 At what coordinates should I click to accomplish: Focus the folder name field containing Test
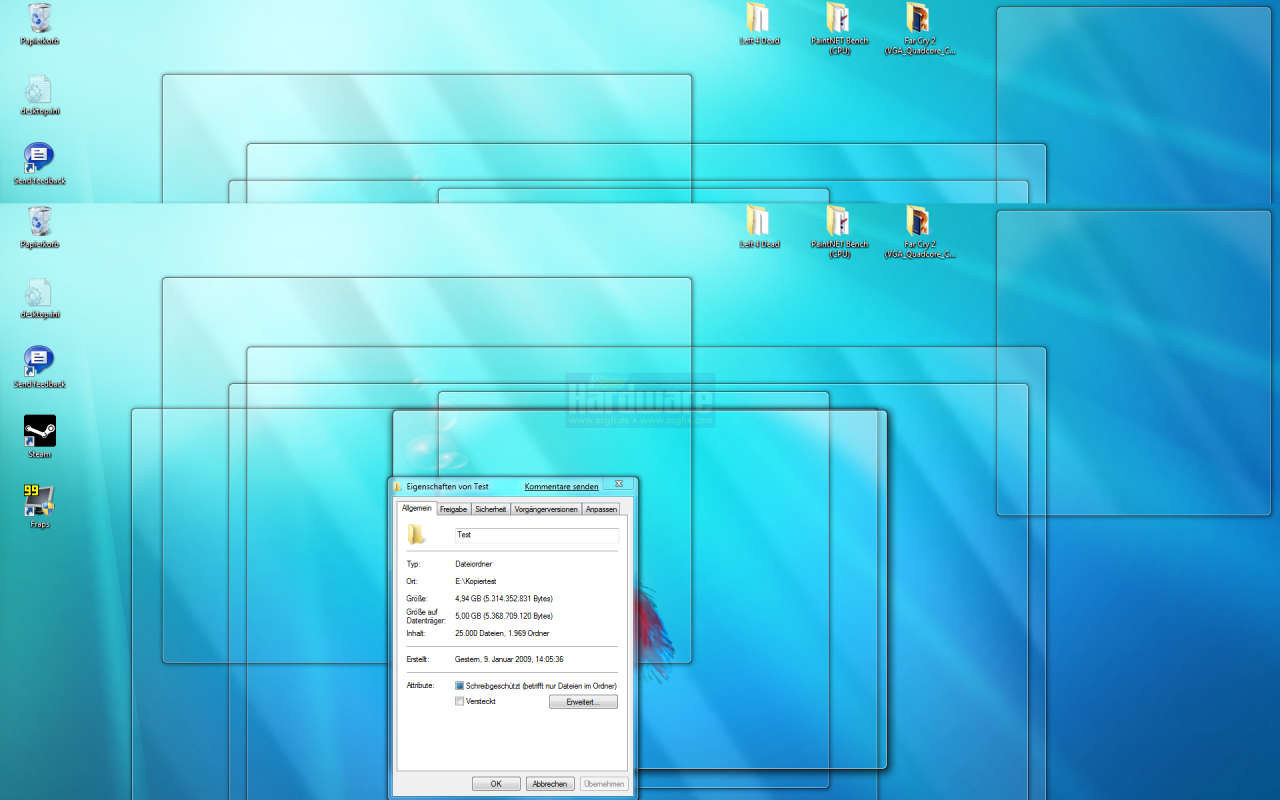click(537, 535)
